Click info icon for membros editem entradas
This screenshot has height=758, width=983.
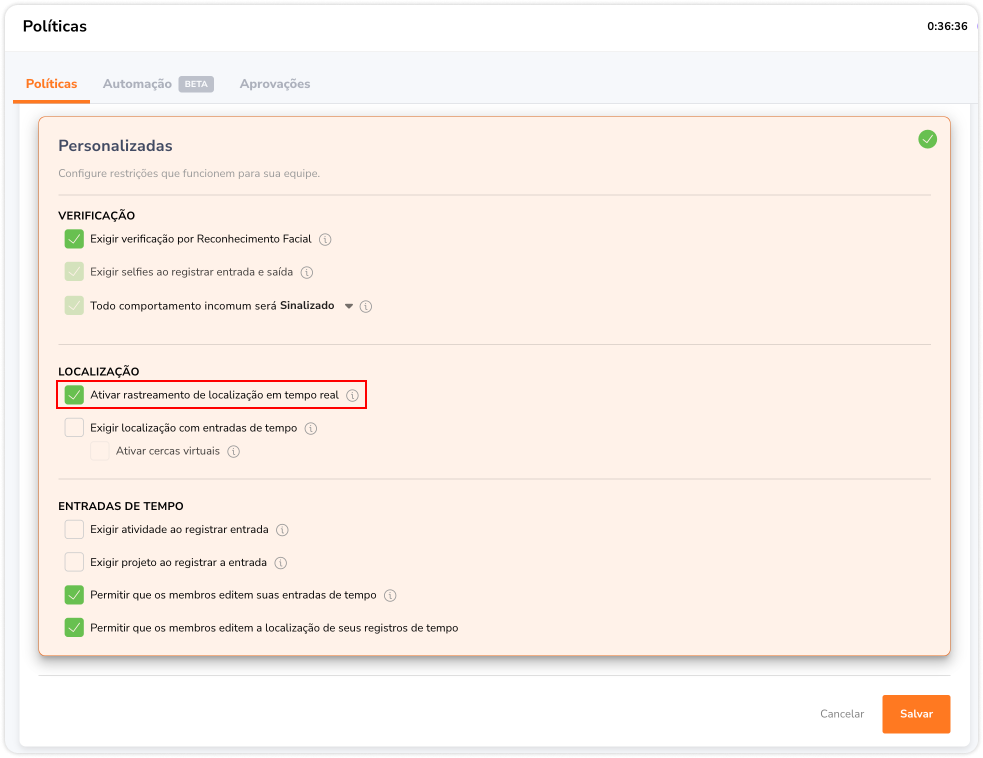tap(390, 596)
